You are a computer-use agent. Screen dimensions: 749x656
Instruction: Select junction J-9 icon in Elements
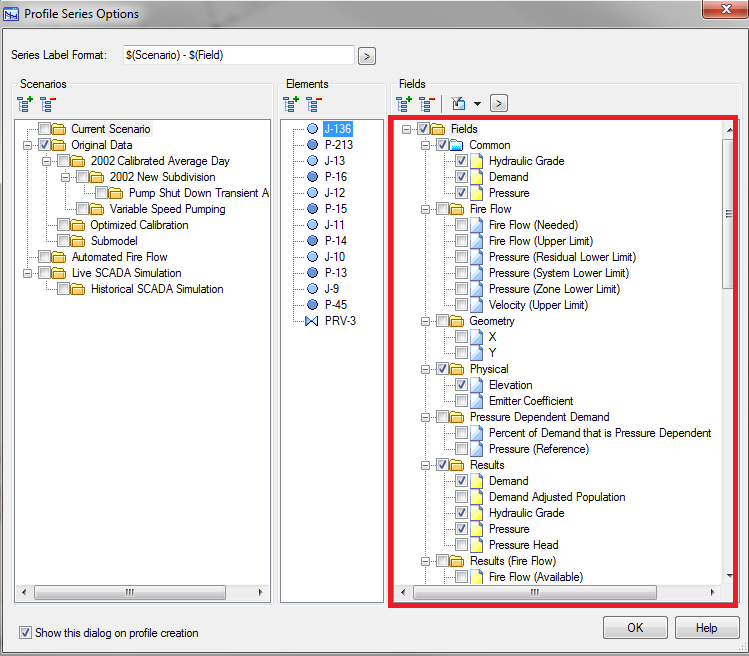[312, 289]
